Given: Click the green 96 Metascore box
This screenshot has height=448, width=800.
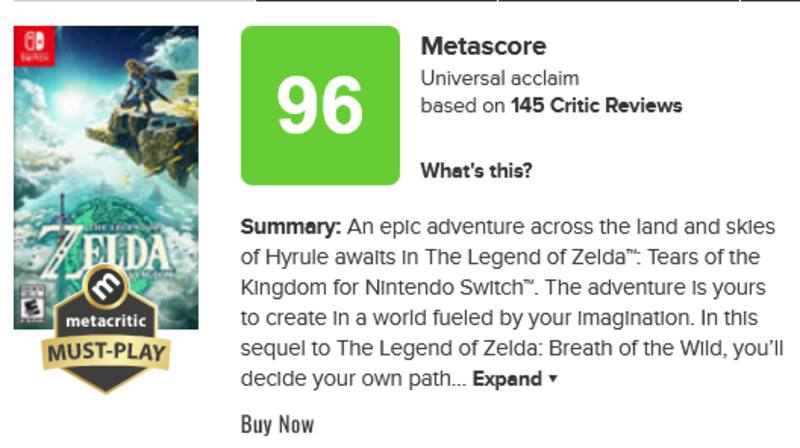Looking at the screenshot, I should [x=320, y=105].
